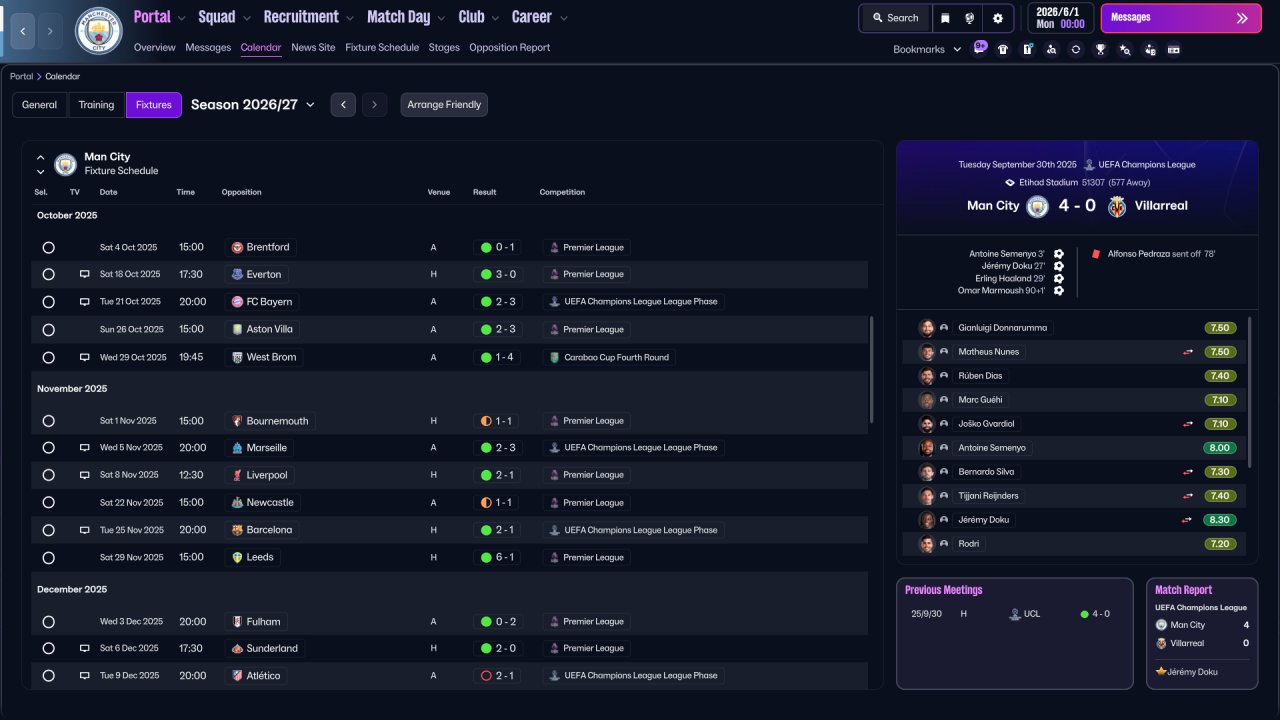Click the Manchester City club badge

(99, 31)
